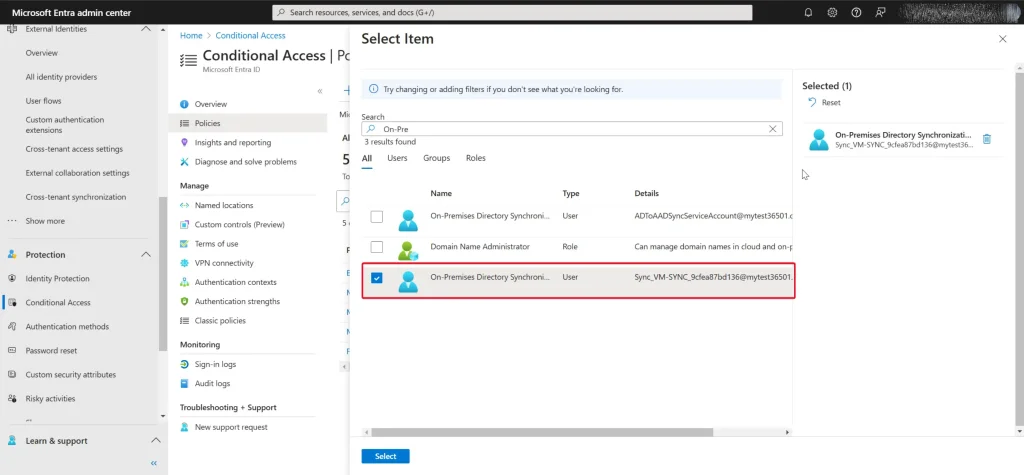Screen dimensions: 1024x475
Task: Delete the selected On-Premises account via trash icon
Action: coord(987,139)
